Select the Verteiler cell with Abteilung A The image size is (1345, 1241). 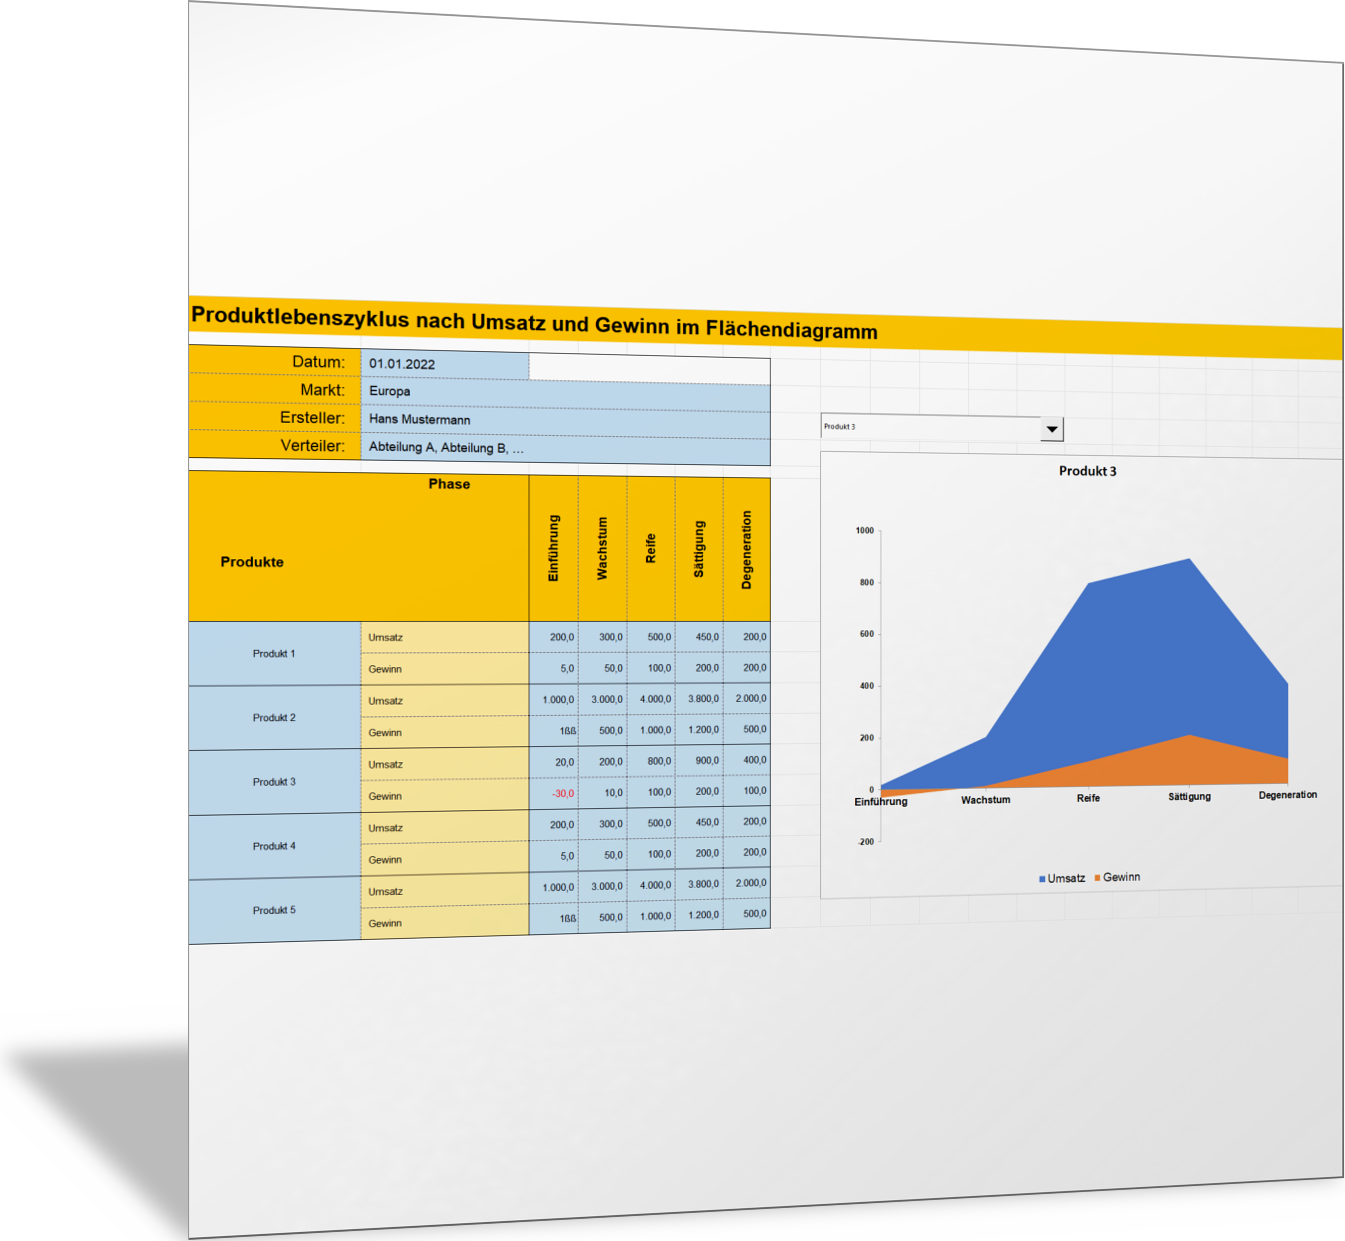pos(565,448)
